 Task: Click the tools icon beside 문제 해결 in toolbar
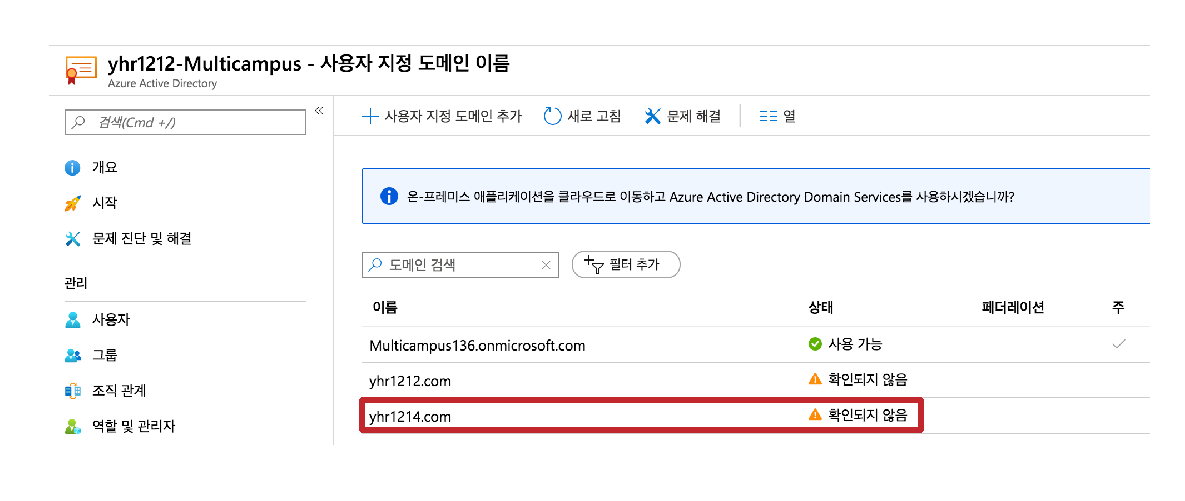coord(653,116)
